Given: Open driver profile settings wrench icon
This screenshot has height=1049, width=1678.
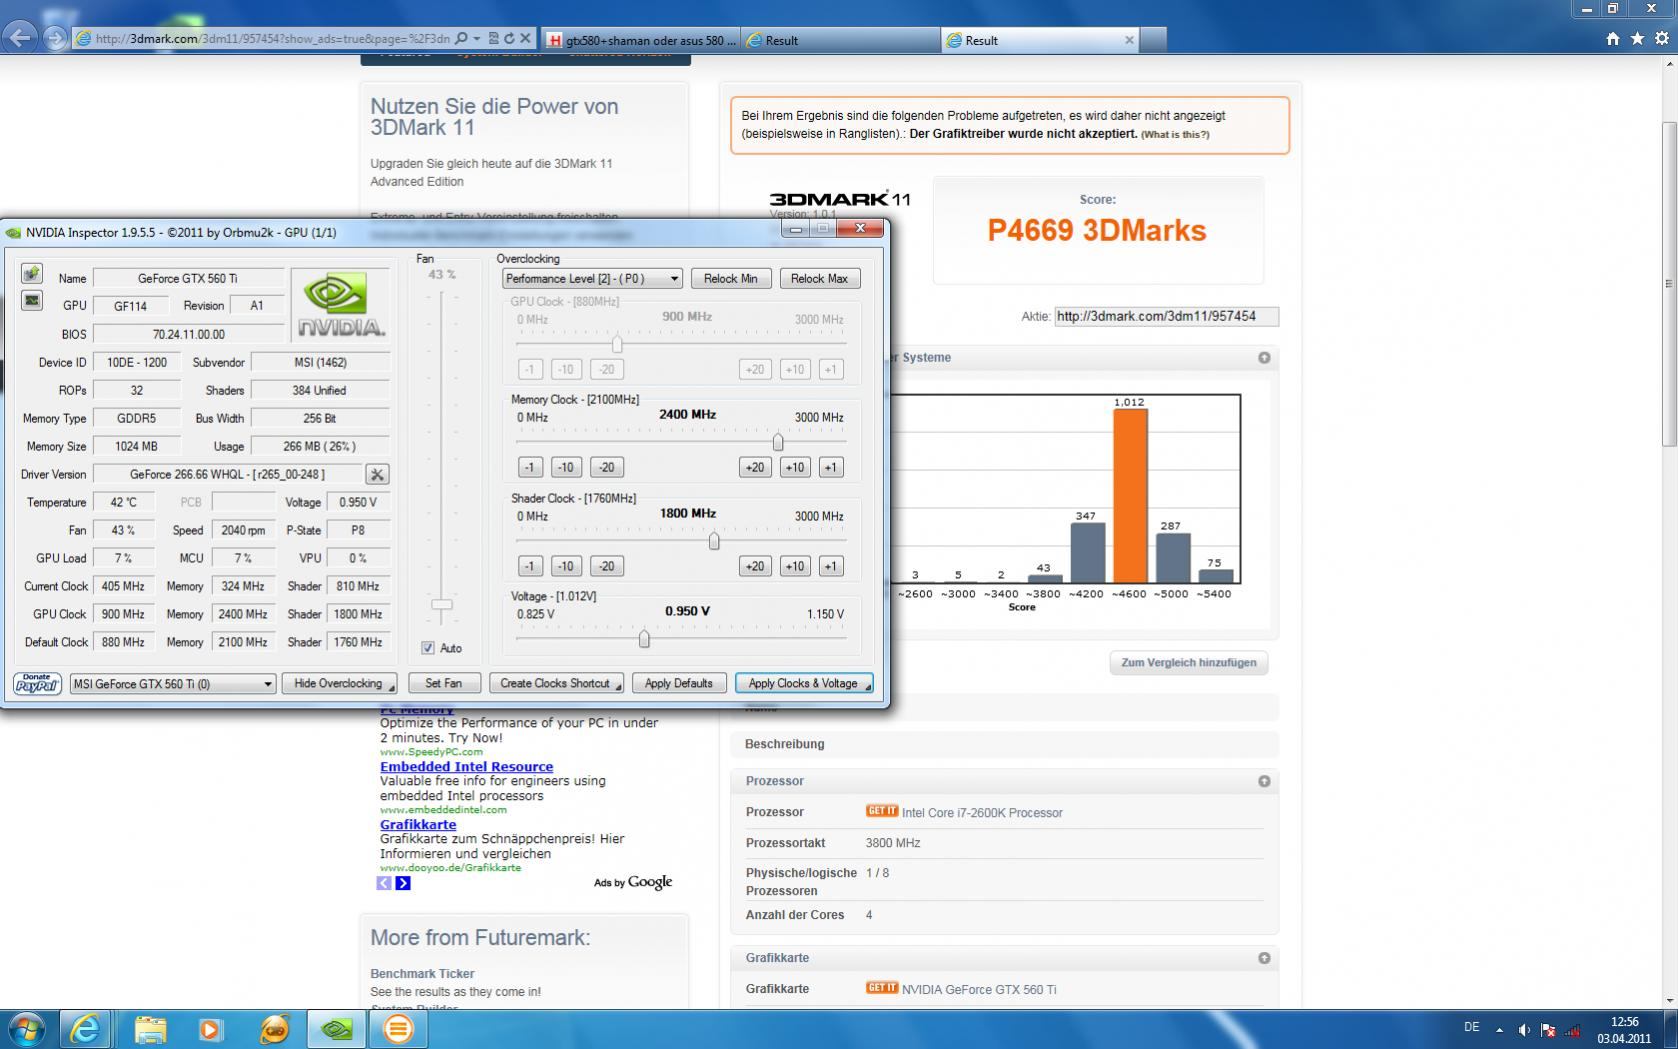Looking at the screenshot, I should pyautogui.click(x=377, y=474).
